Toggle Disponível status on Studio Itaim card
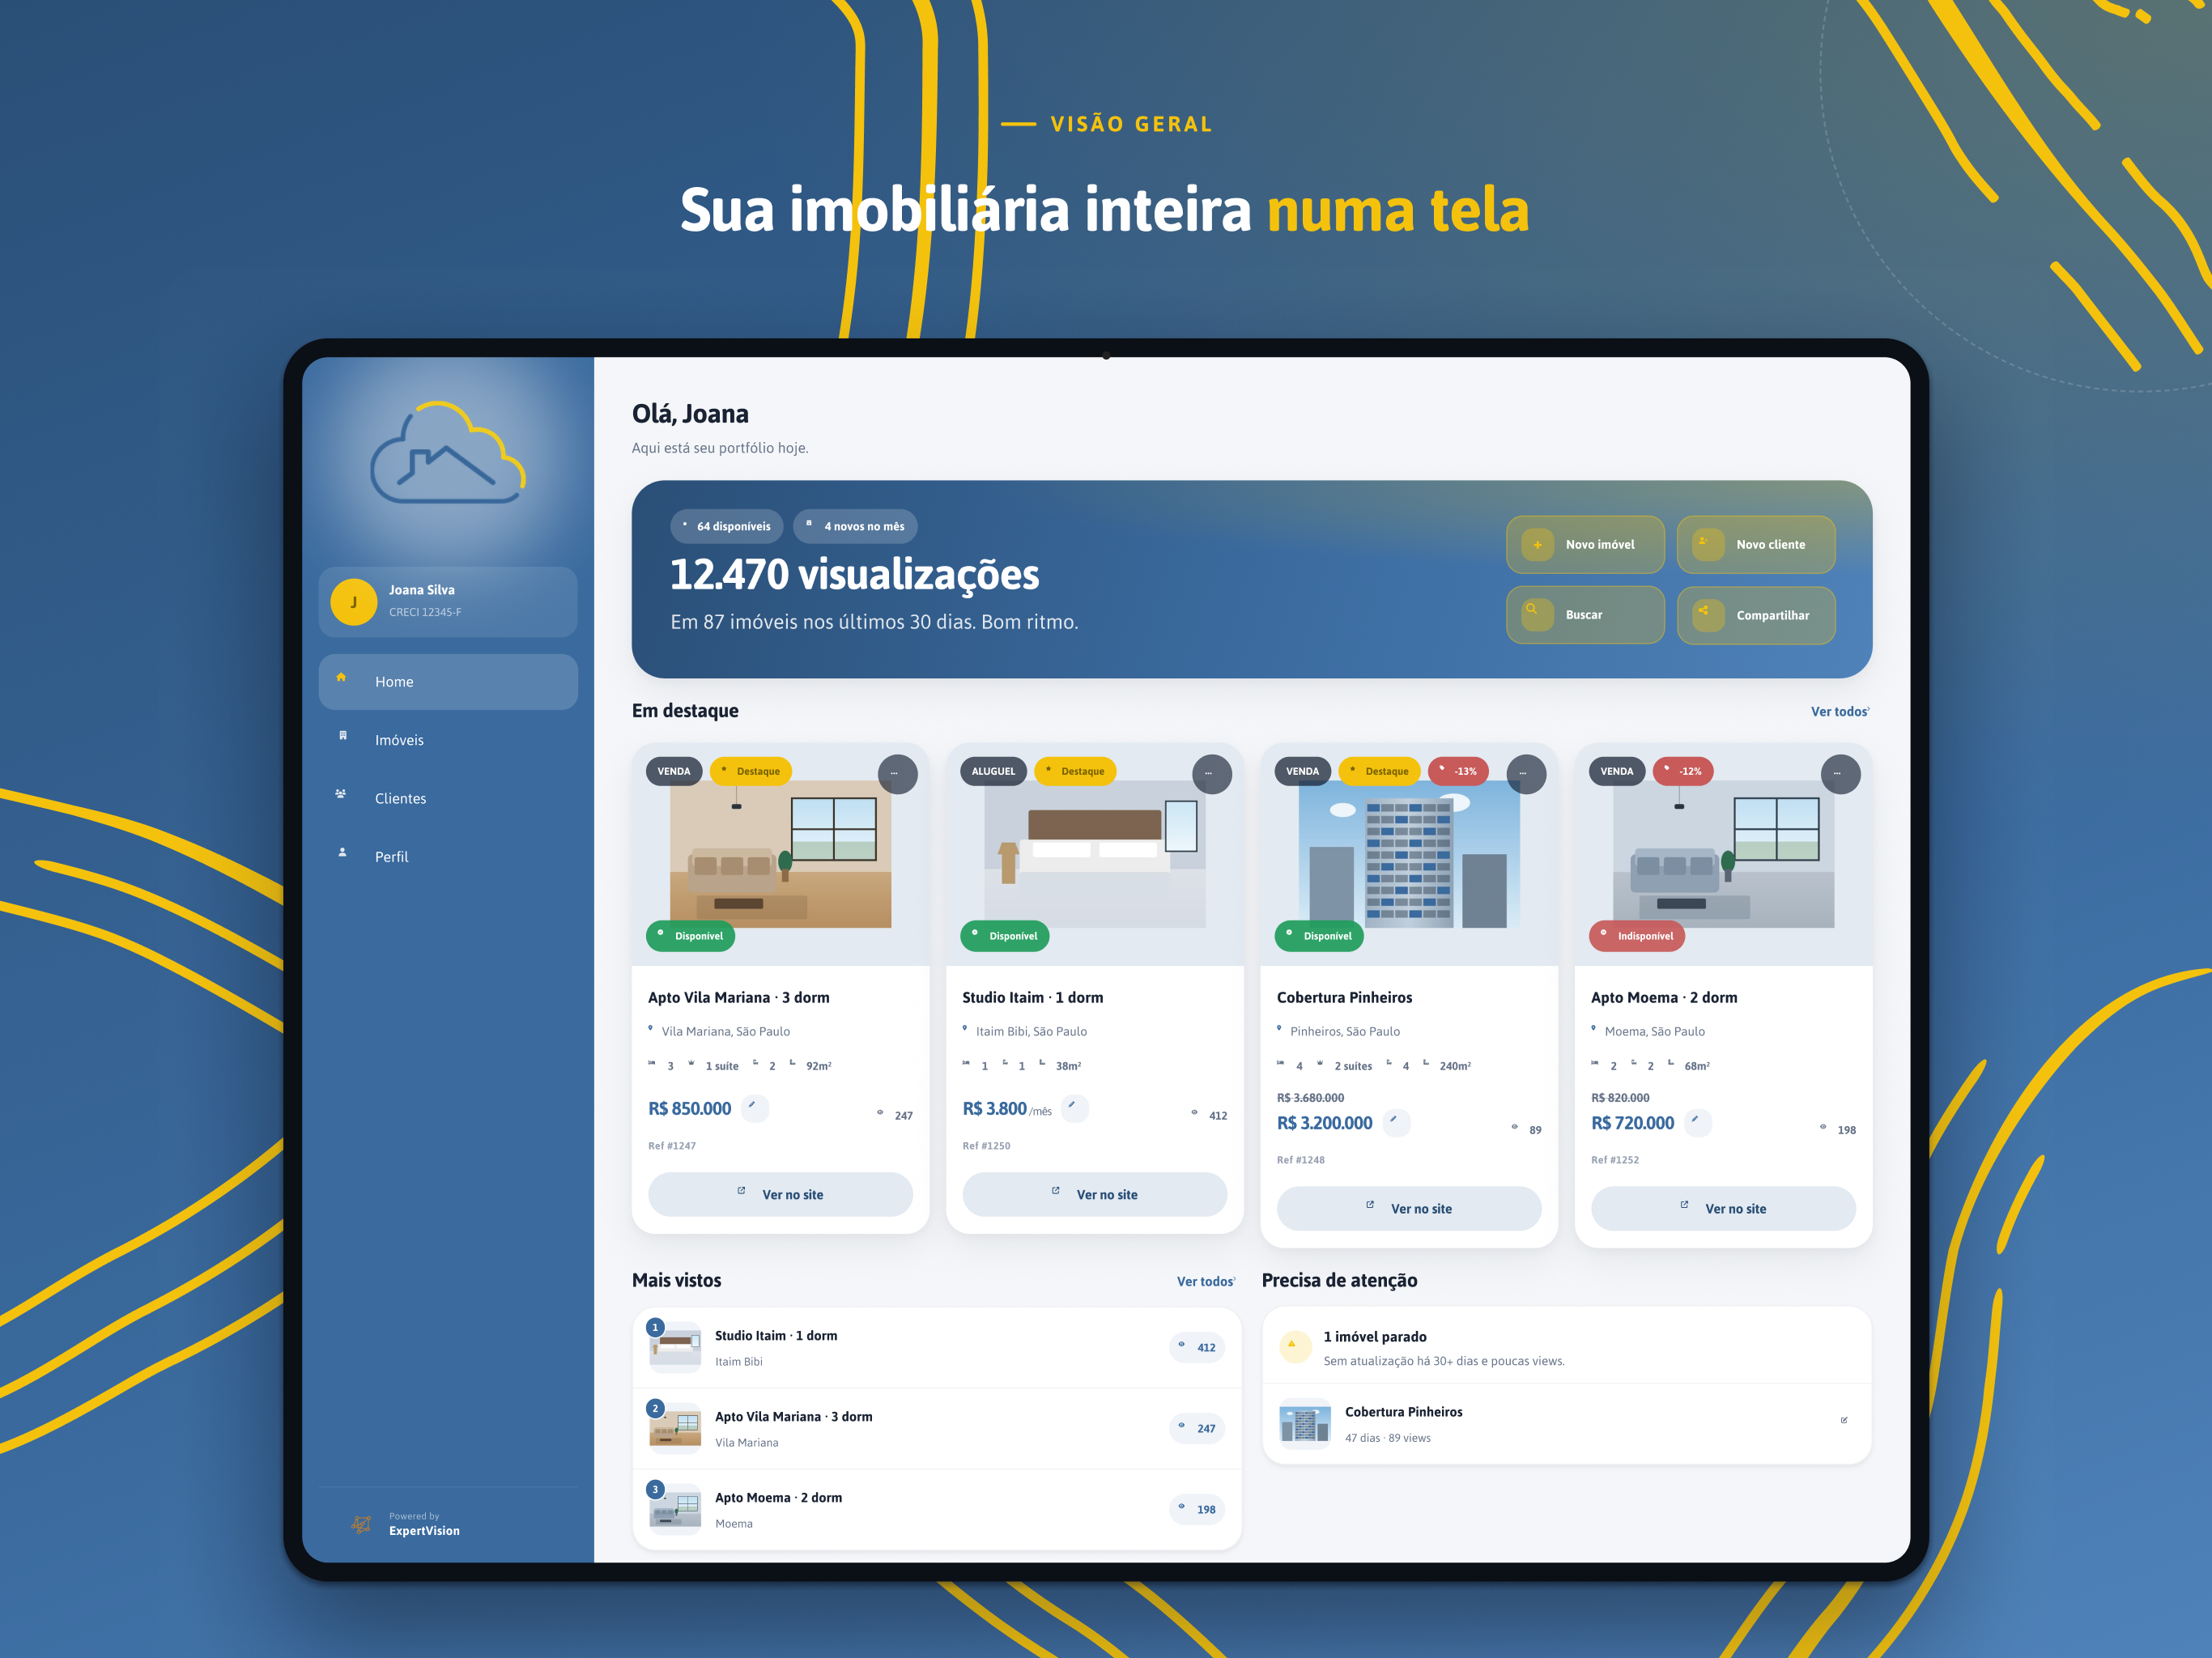The height and width of the screenshot is (1658, 2212). coord(1005,936)
